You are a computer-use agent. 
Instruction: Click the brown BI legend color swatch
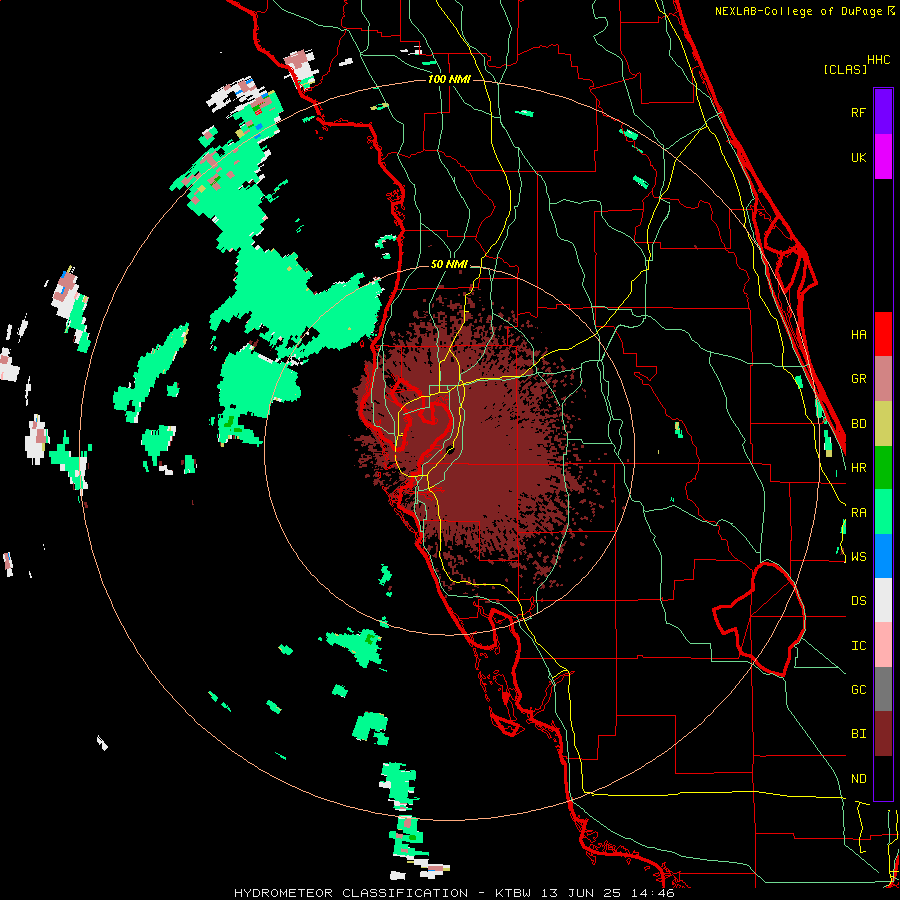tap(883, 734)
